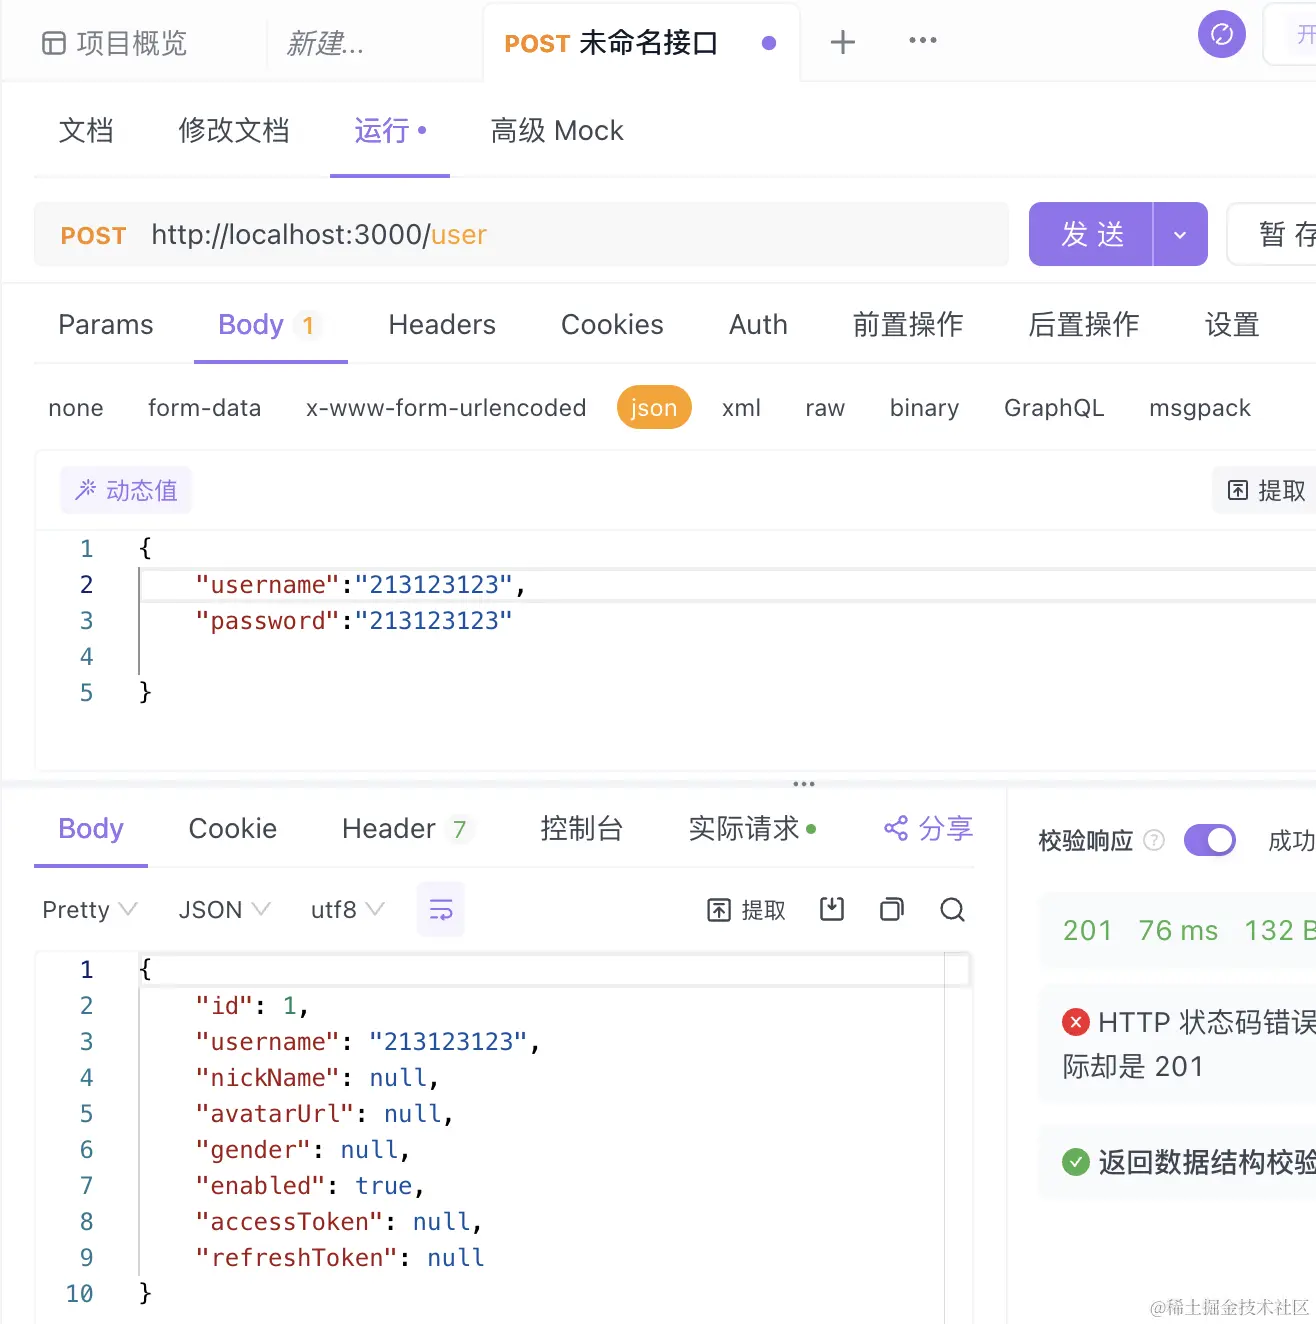Viewport: 1316px width, 1324px height.
Task: Toggle the word wrap icon
Action: (x=441, y=909)
